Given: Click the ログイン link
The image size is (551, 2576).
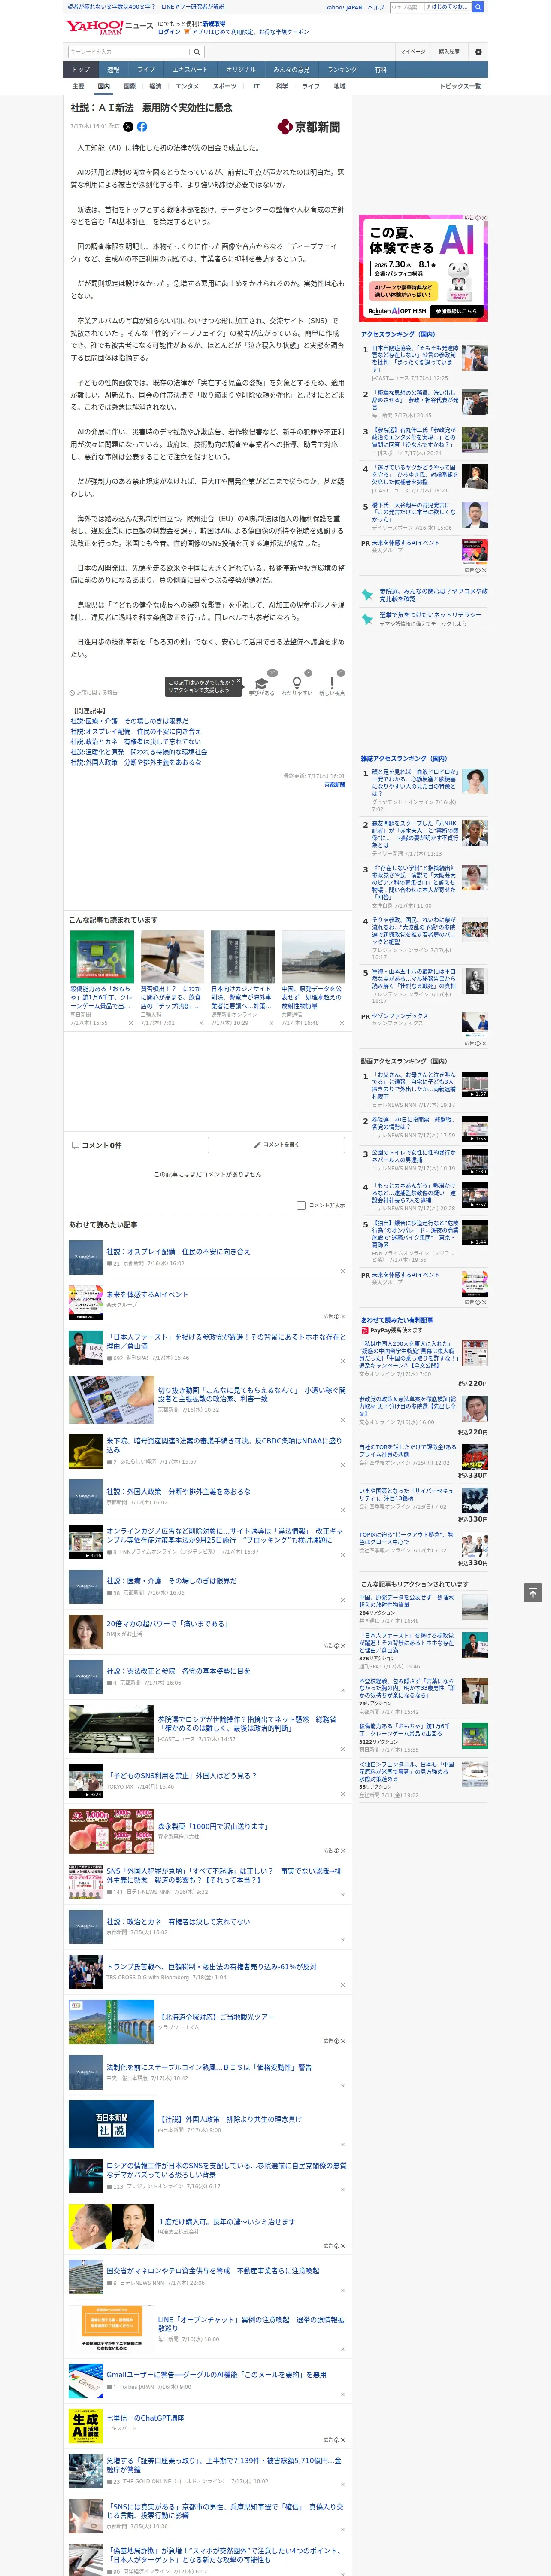Looking at the screenshot, I should tap(169, 32).
